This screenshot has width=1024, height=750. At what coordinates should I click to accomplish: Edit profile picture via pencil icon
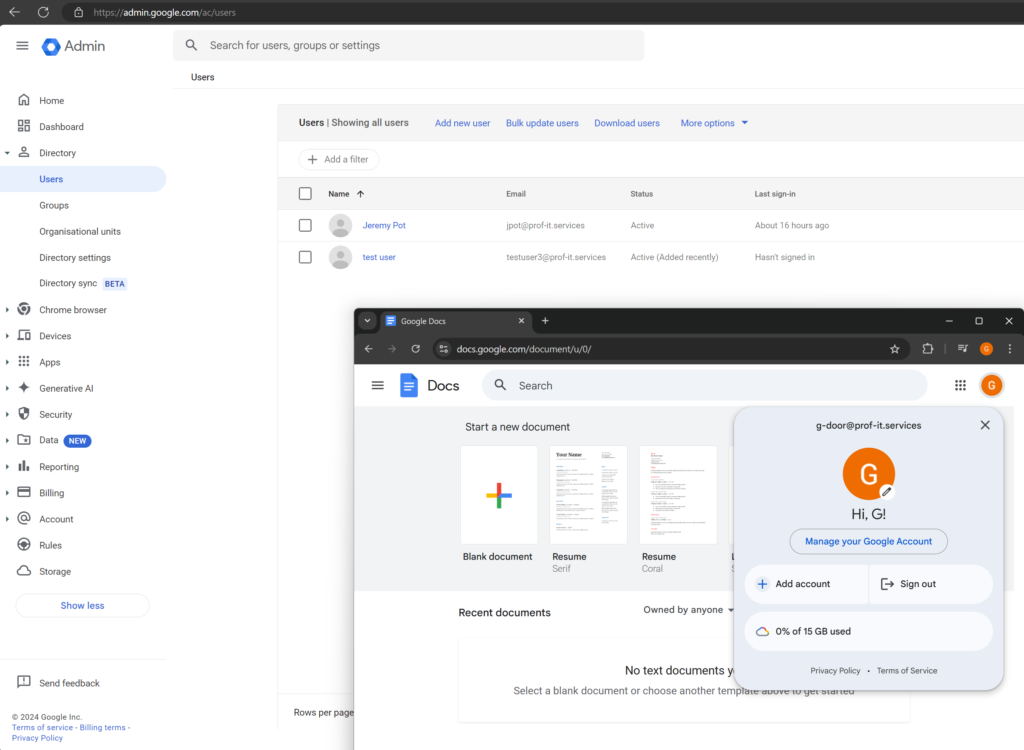(x=886, y=491)
